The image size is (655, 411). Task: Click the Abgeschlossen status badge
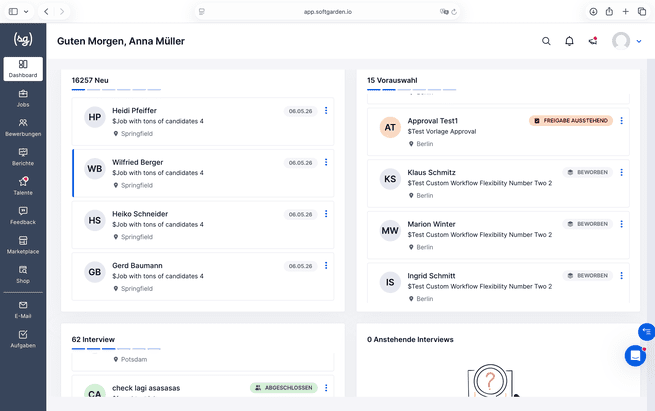coord(284,388)
